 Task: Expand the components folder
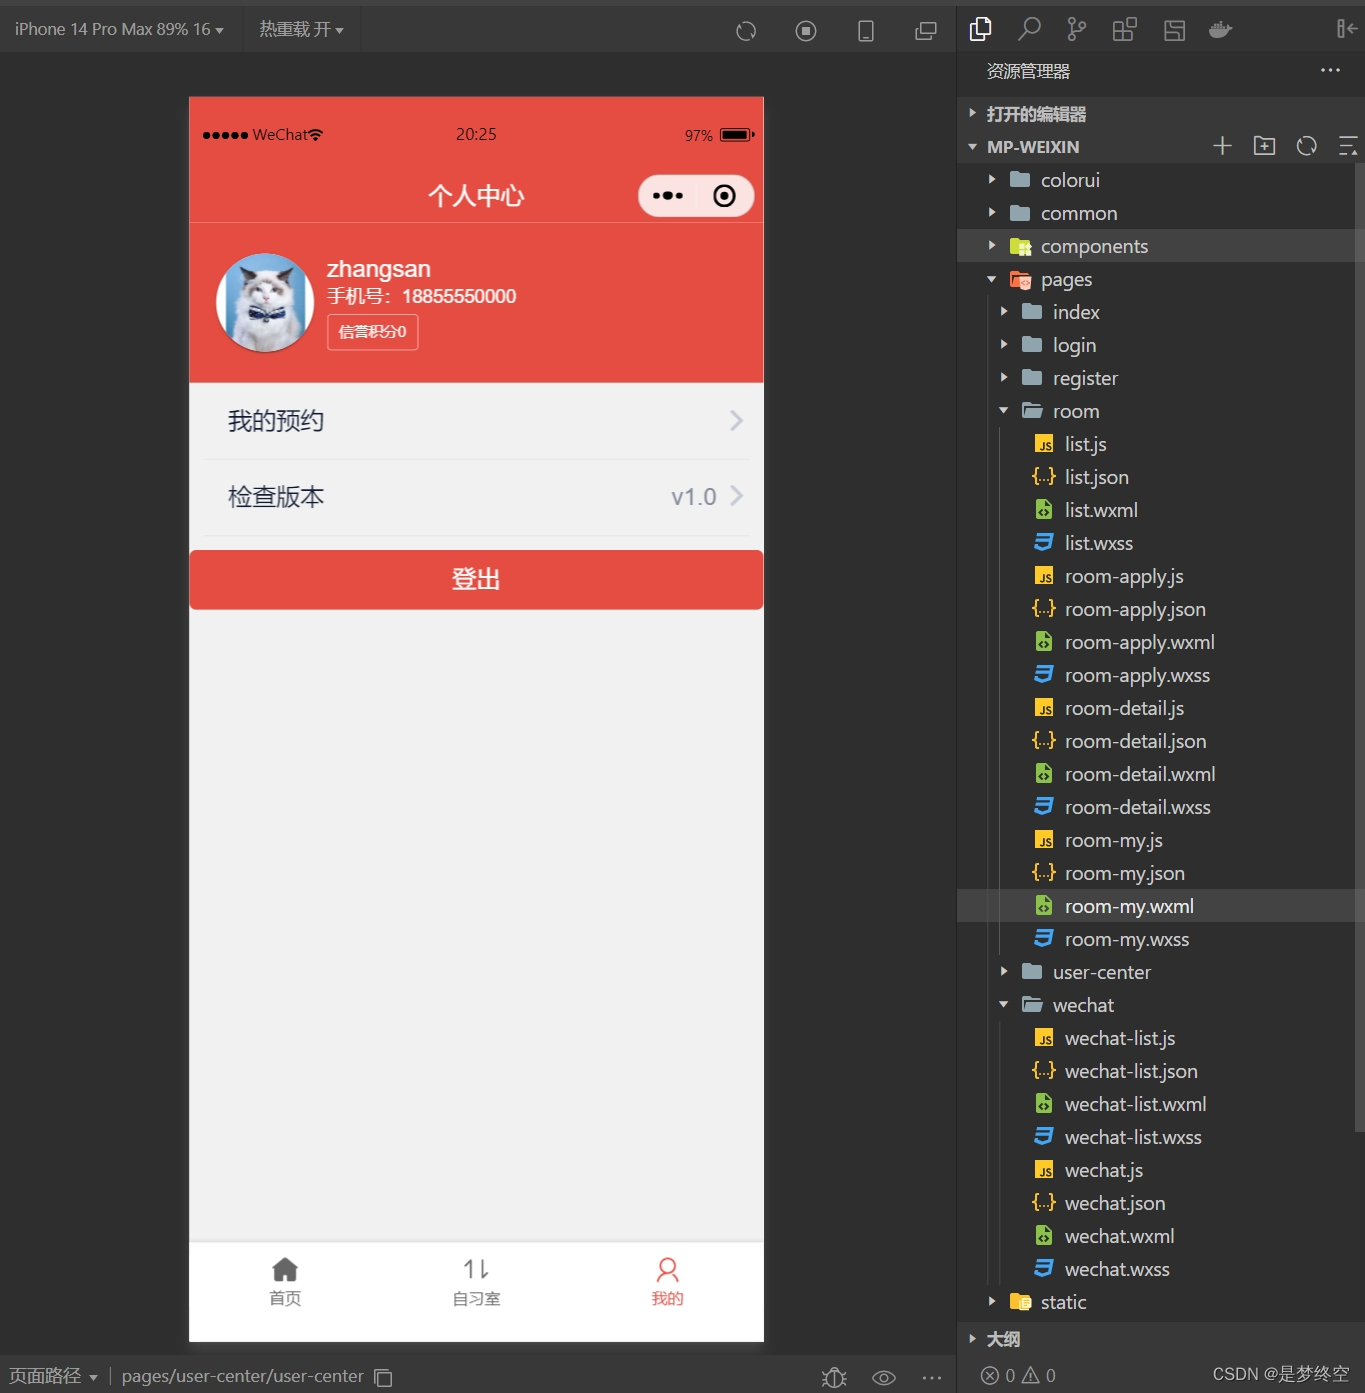click(1094, 246)
